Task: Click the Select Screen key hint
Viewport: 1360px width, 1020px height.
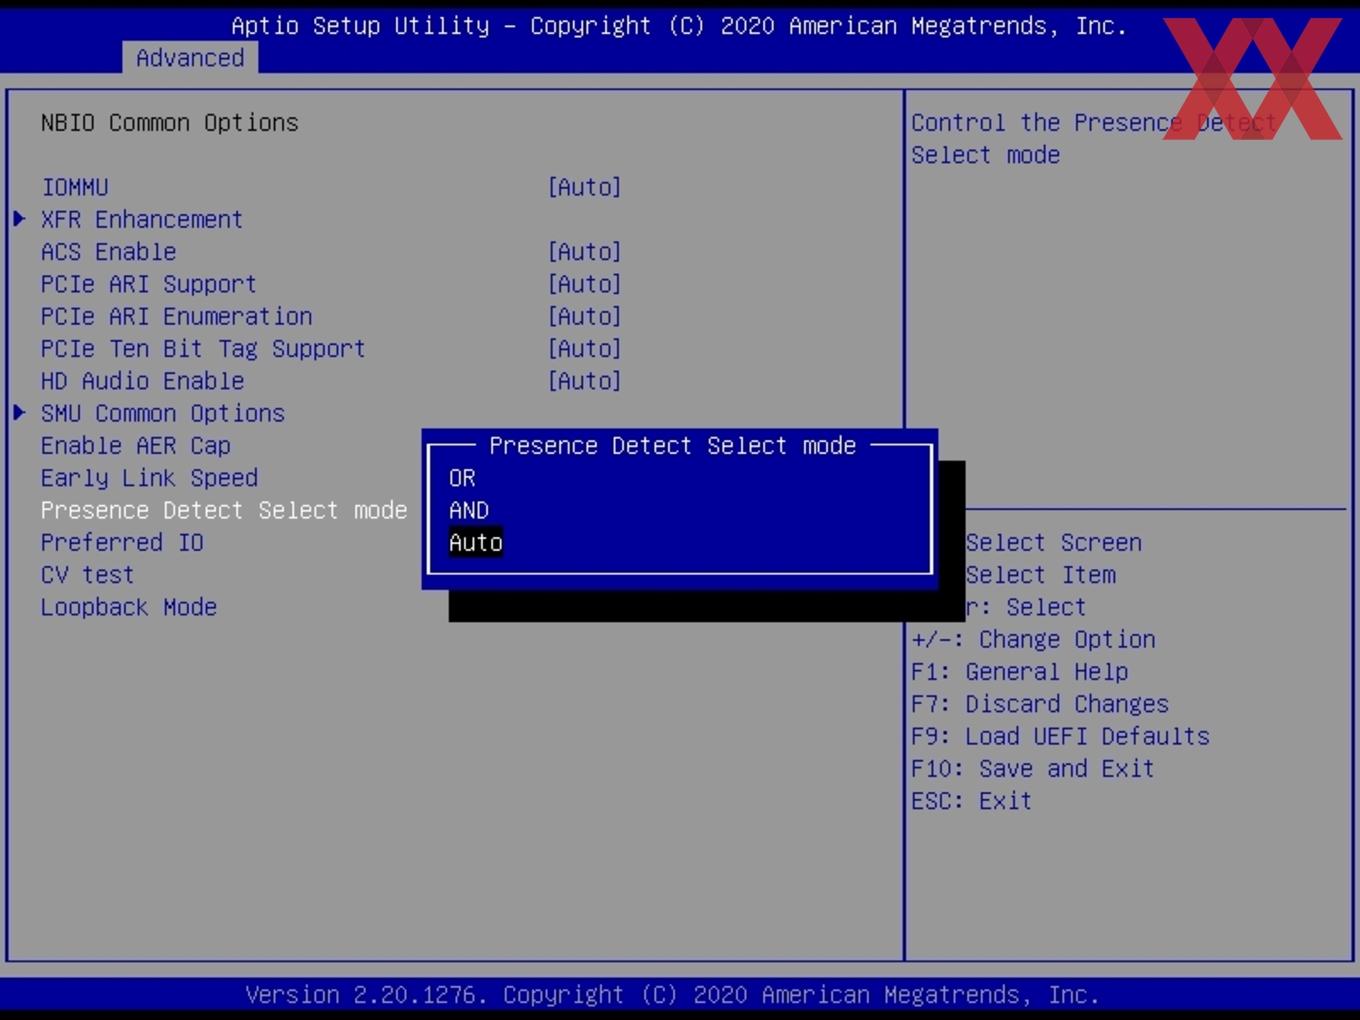Action: coord(1053,542)
